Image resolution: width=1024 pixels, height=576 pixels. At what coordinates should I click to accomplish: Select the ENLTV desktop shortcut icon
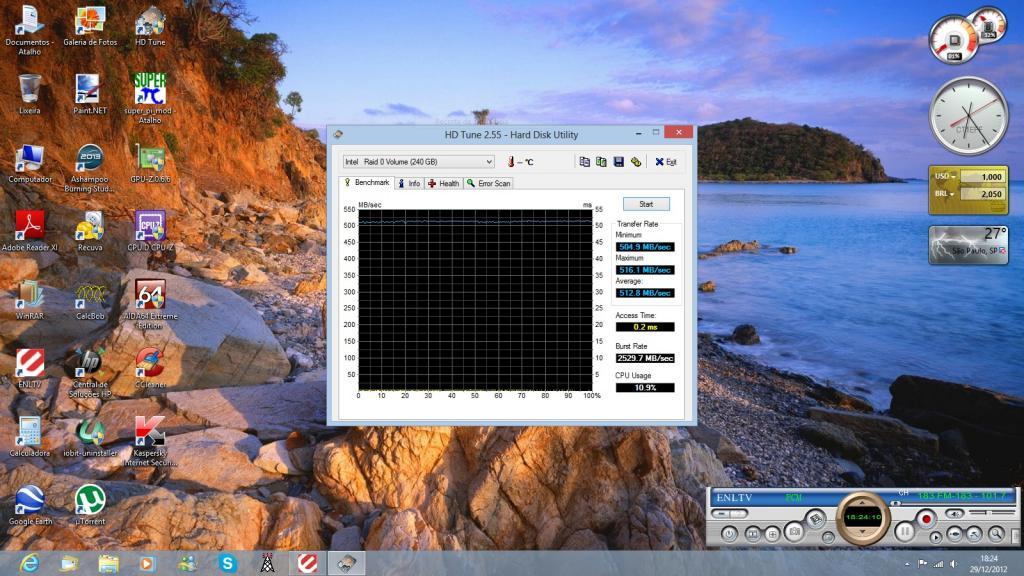coord(29,368)
